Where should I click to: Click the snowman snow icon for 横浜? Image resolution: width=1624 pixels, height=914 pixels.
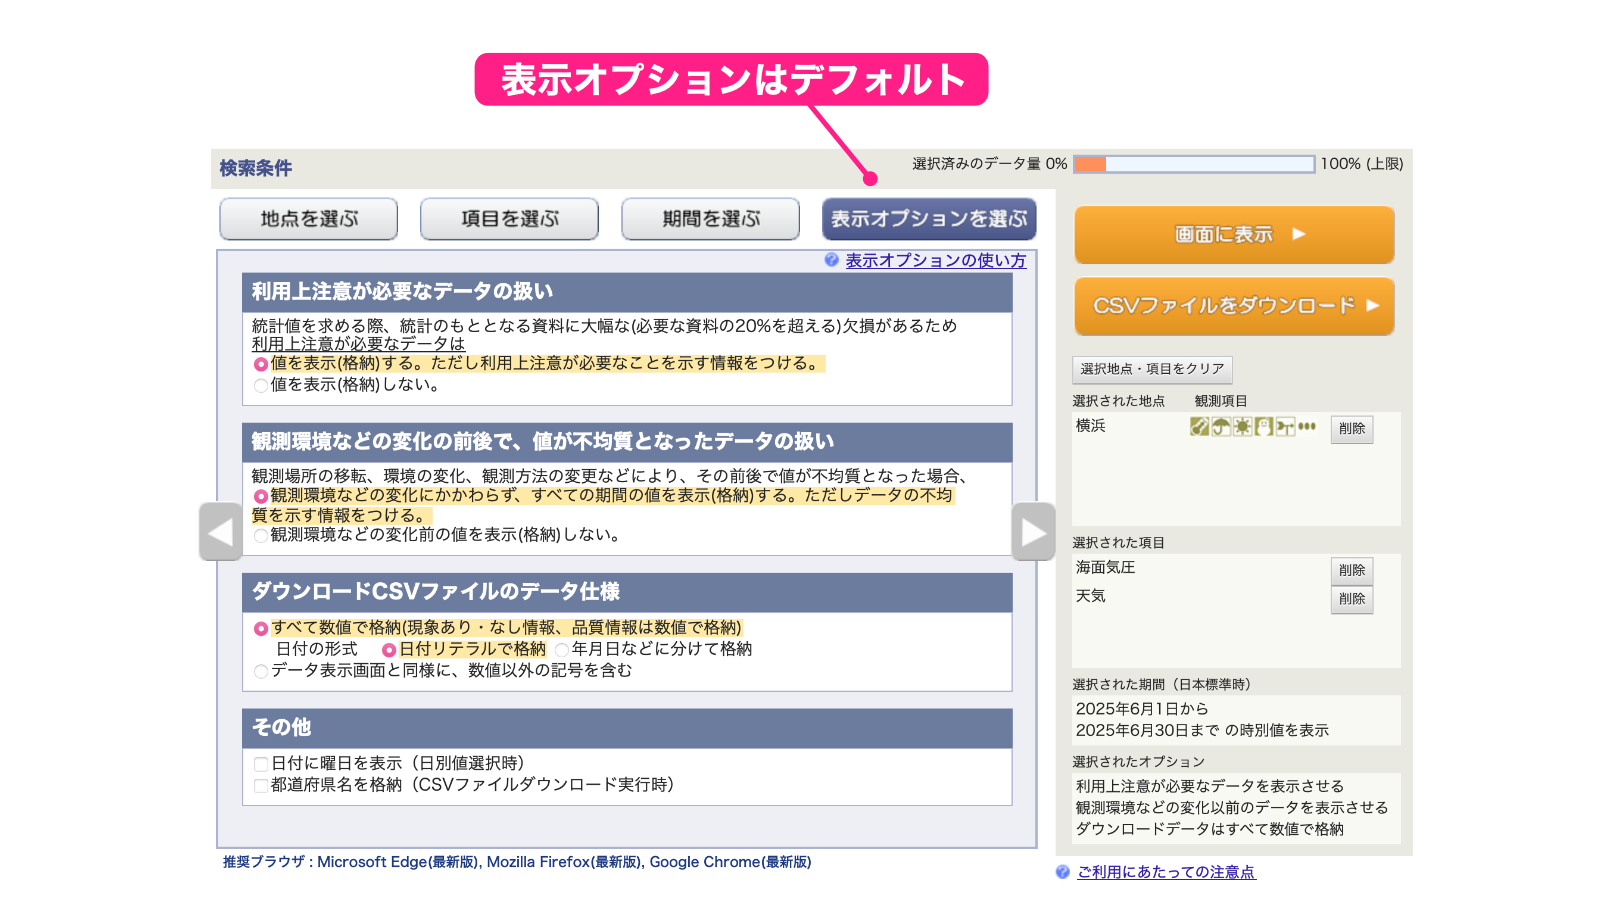point(1264,427)
